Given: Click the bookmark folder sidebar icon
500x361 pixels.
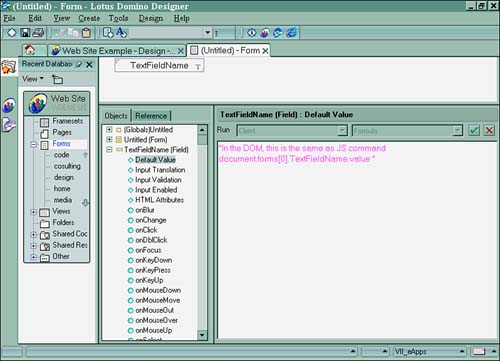Looking at the screenshot, I should (9, 67).
